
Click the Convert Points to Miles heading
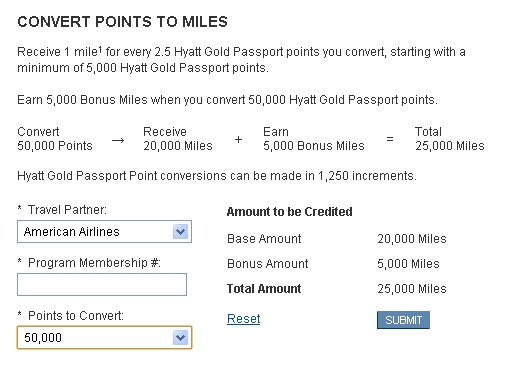coord(122,22)
